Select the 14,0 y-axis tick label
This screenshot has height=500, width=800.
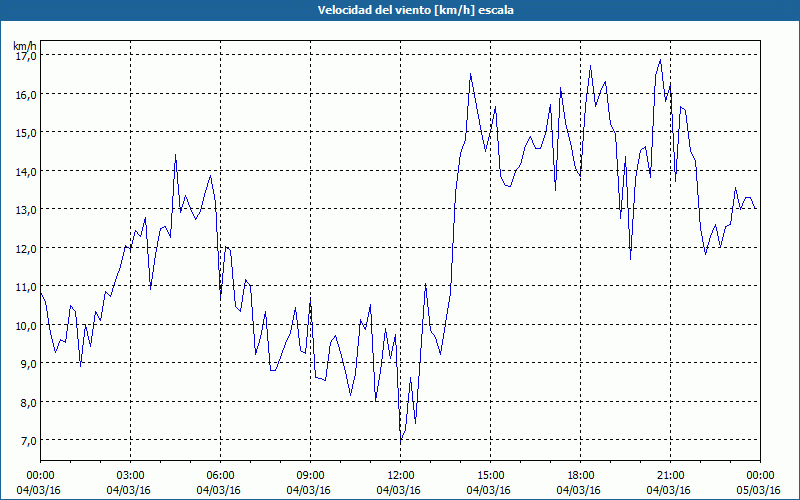25,171
